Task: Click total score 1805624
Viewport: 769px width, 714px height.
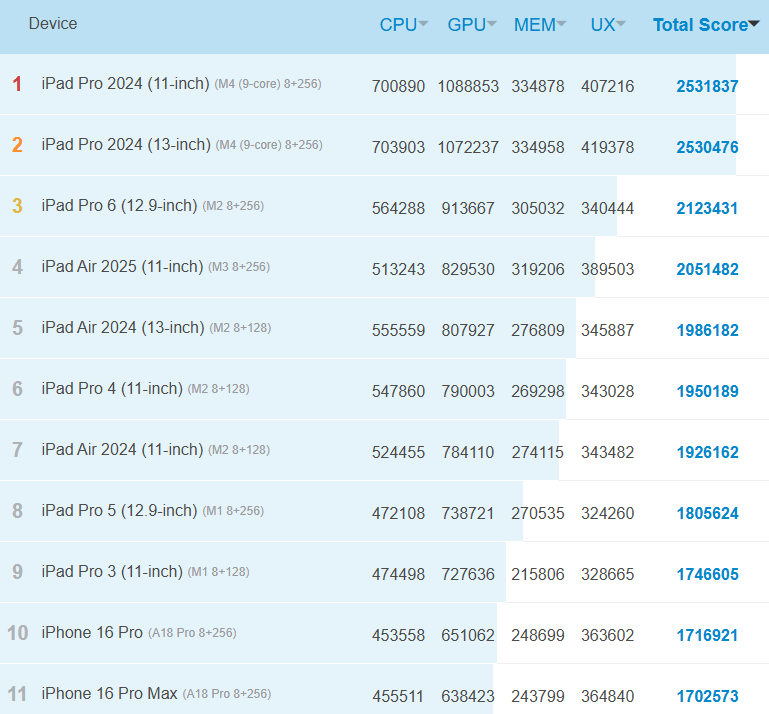Action: (707, 513)
